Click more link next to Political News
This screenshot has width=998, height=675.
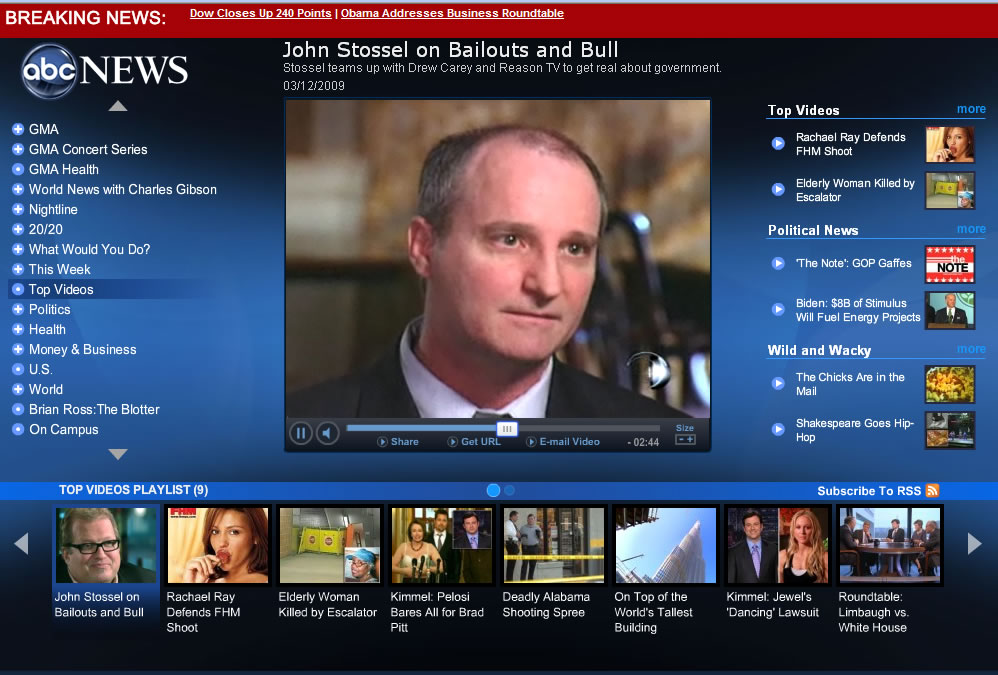point(971,228)
